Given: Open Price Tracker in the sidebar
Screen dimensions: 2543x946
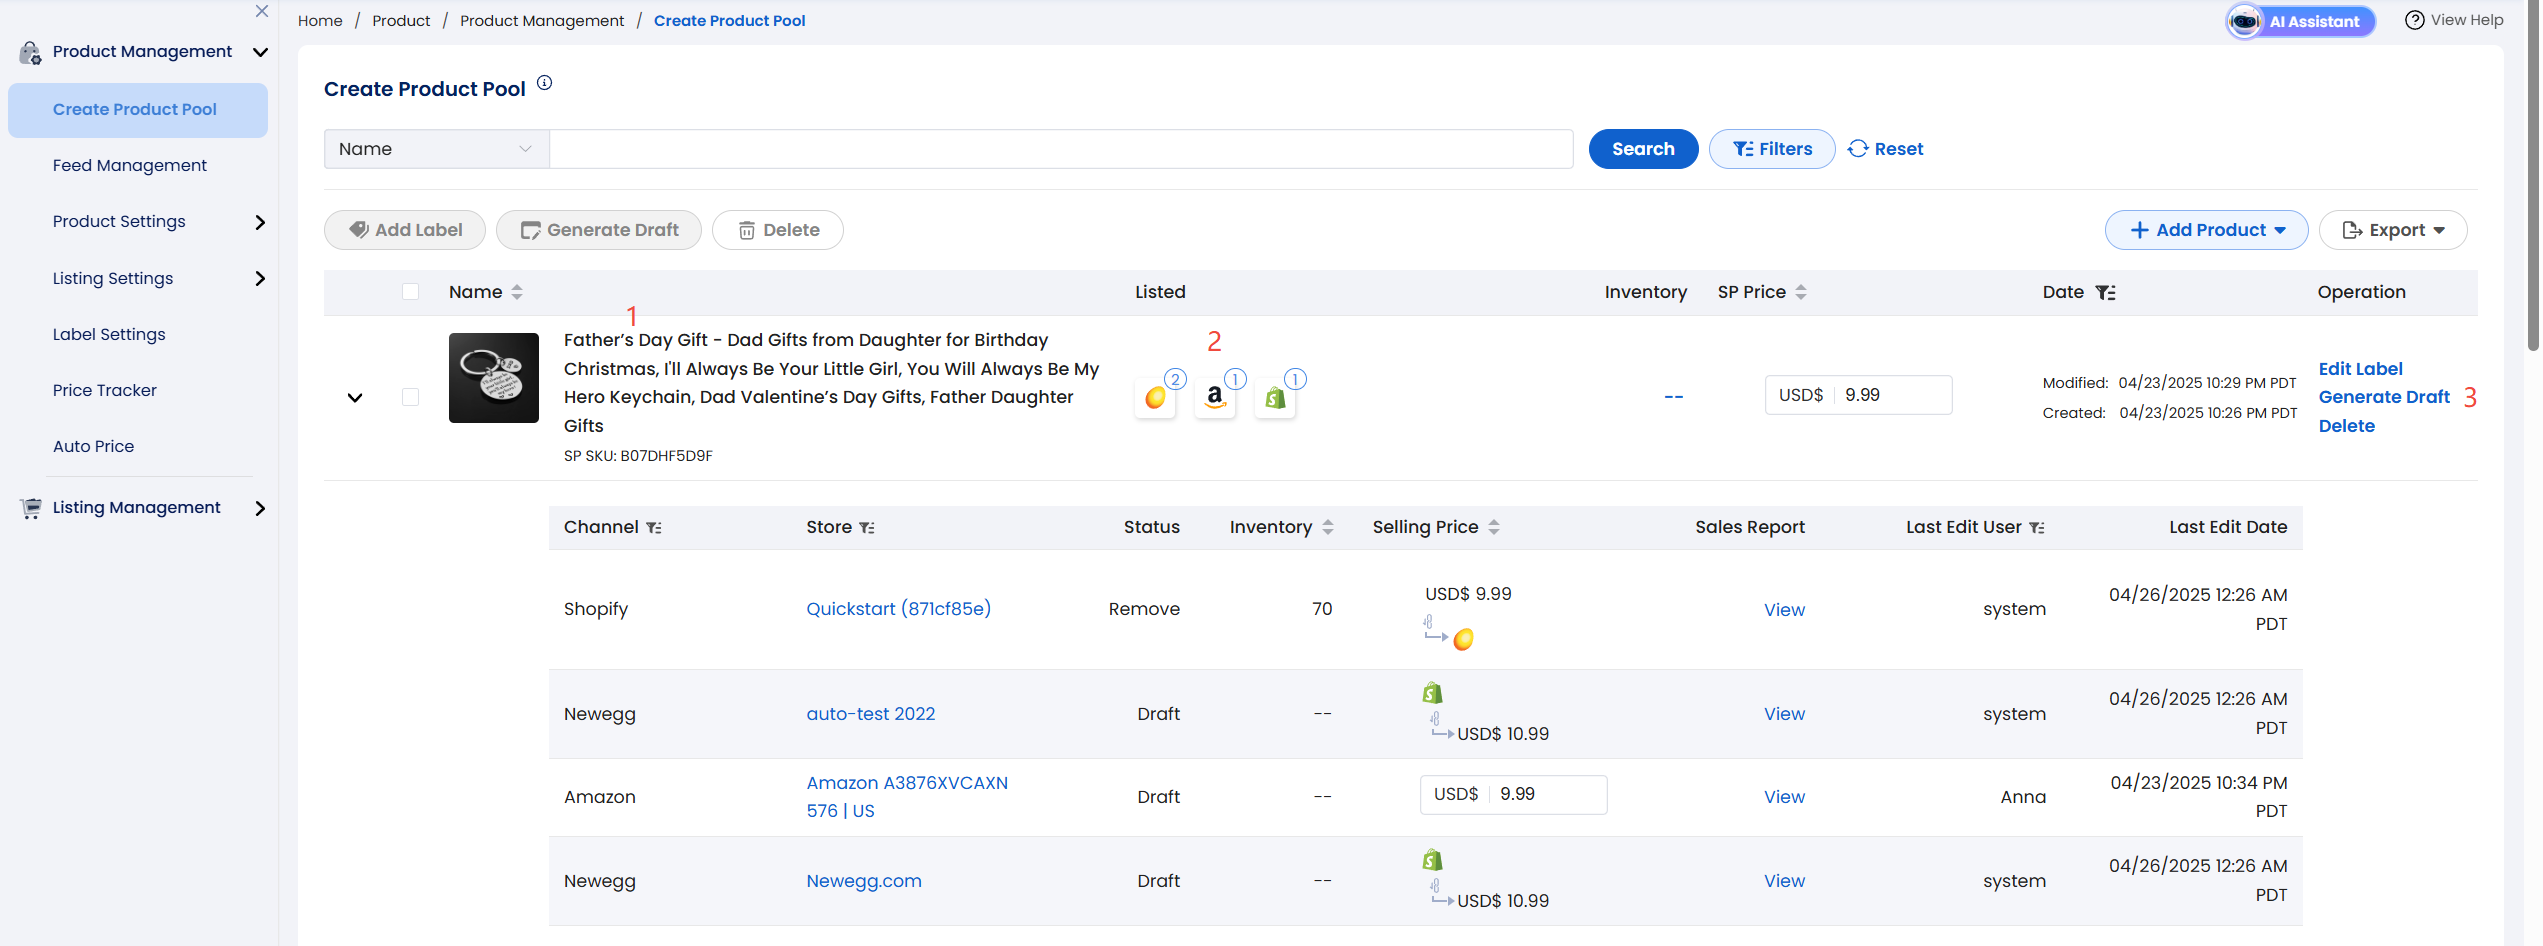Looking at the screenshot, I should click(x=105, y=390).
